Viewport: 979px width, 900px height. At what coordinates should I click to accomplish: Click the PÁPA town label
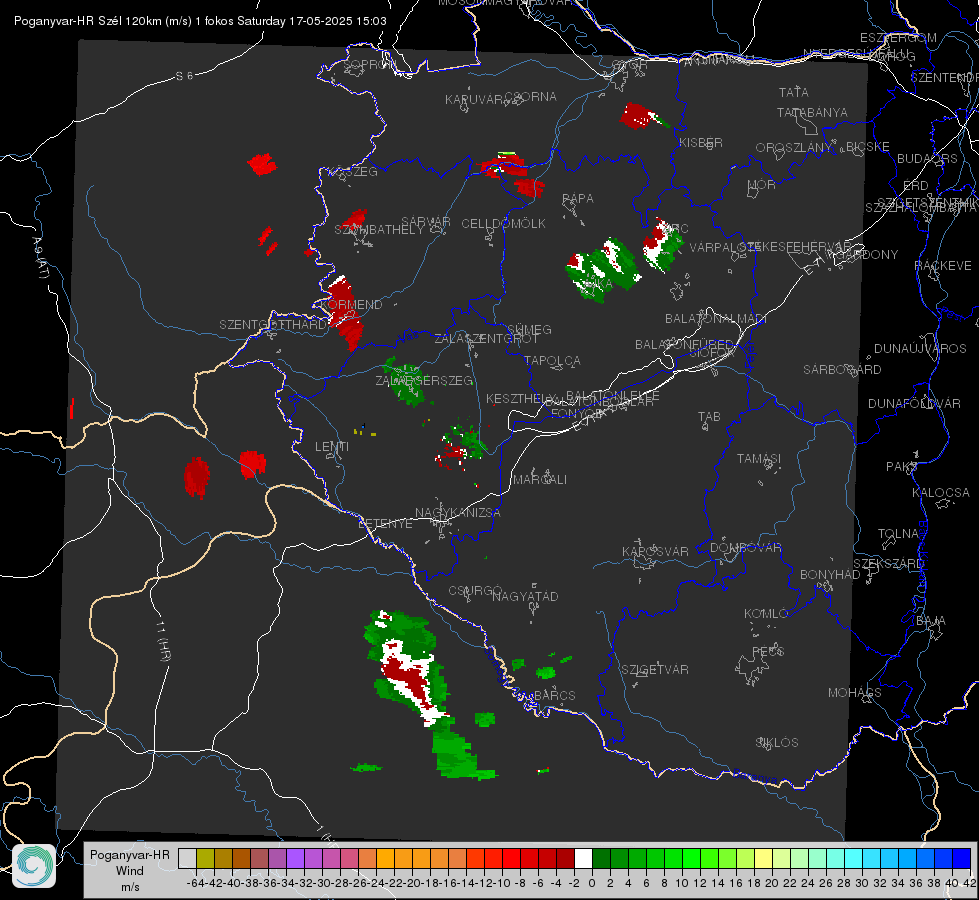578,199
